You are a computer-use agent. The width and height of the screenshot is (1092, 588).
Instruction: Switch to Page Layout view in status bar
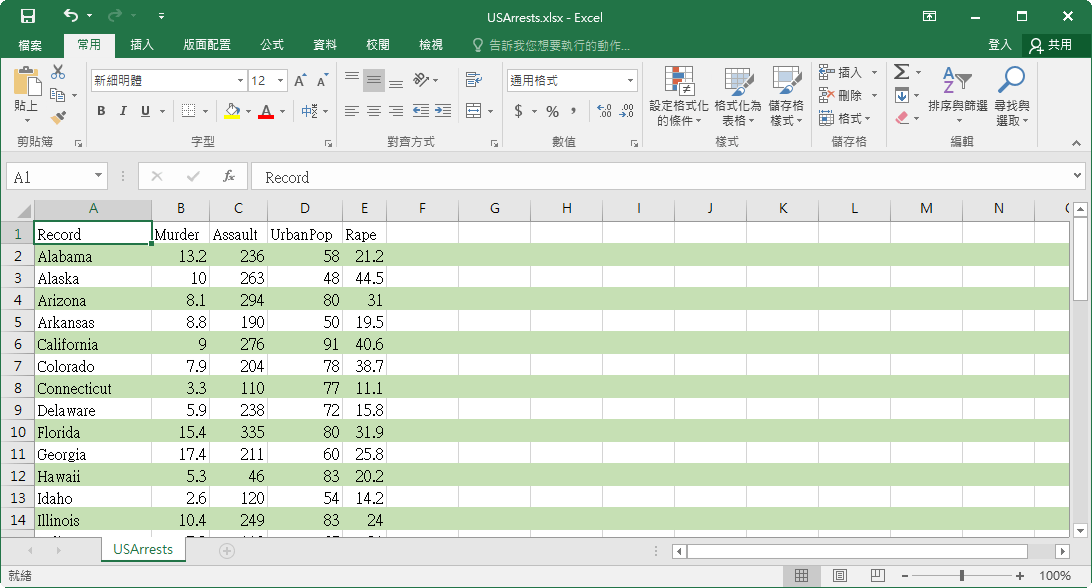(x=840, y=576)
